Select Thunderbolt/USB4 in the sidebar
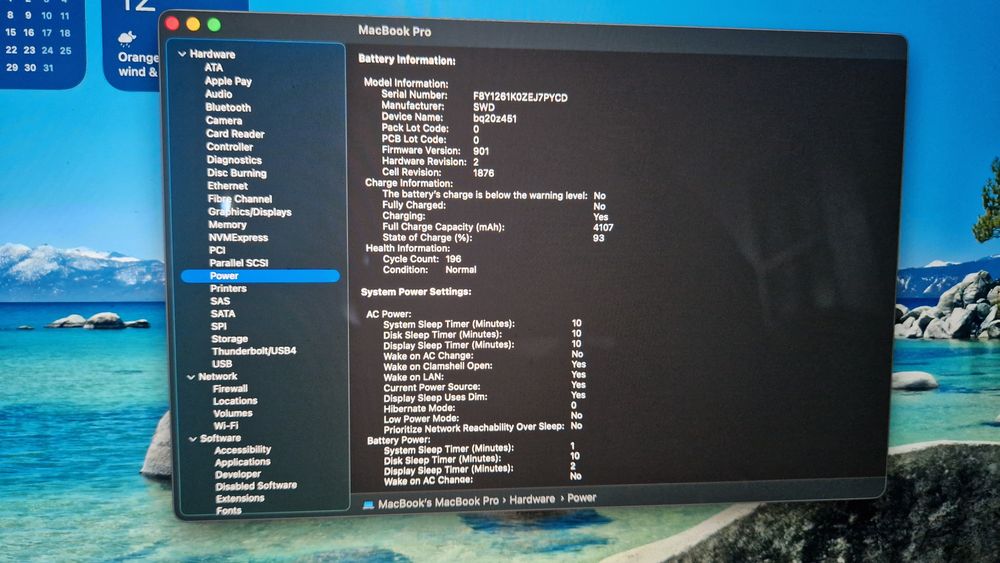The height and width of the screenshot is (563, 1000). pos(254,351)
